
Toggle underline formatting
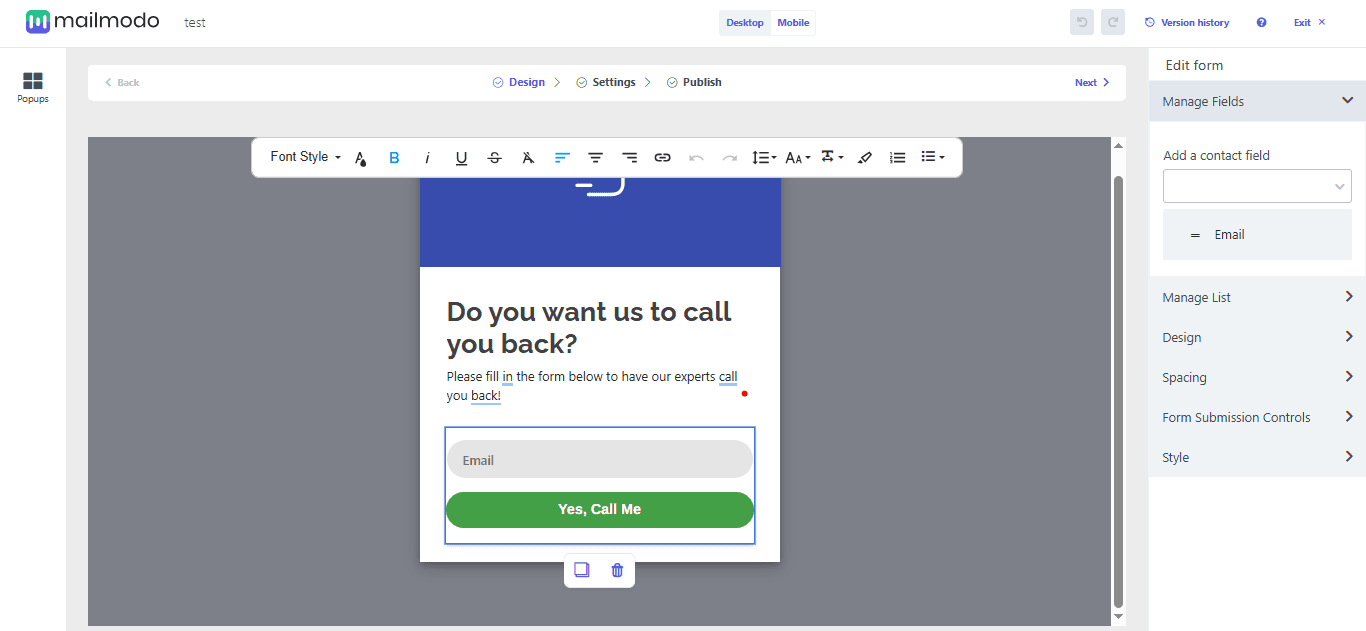(461, 158)
